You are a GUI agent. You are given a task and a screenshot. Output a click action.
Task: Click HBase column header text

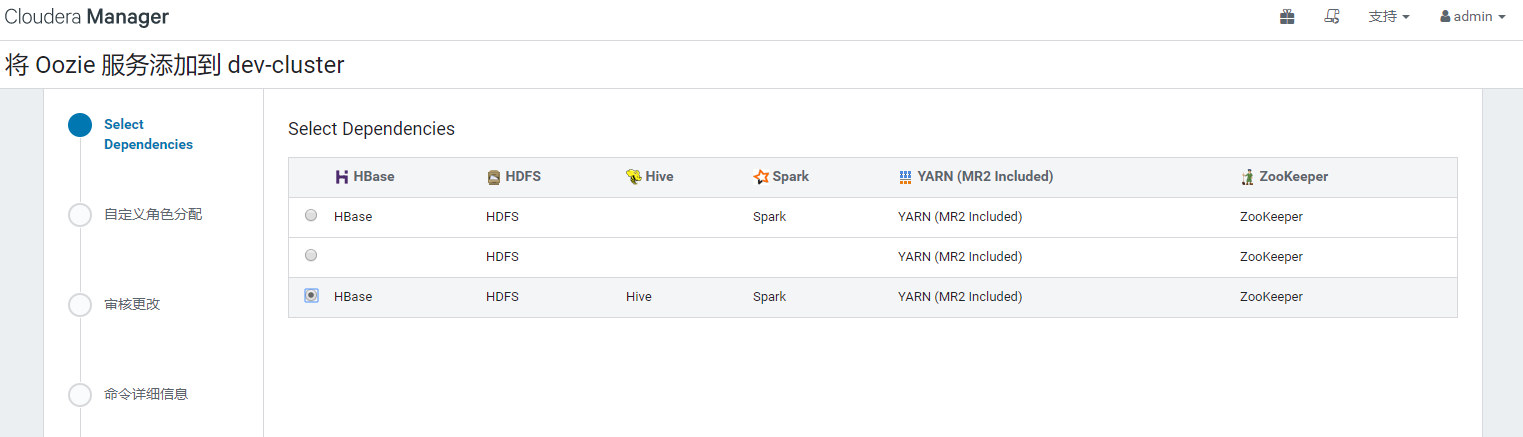(374, 177)
